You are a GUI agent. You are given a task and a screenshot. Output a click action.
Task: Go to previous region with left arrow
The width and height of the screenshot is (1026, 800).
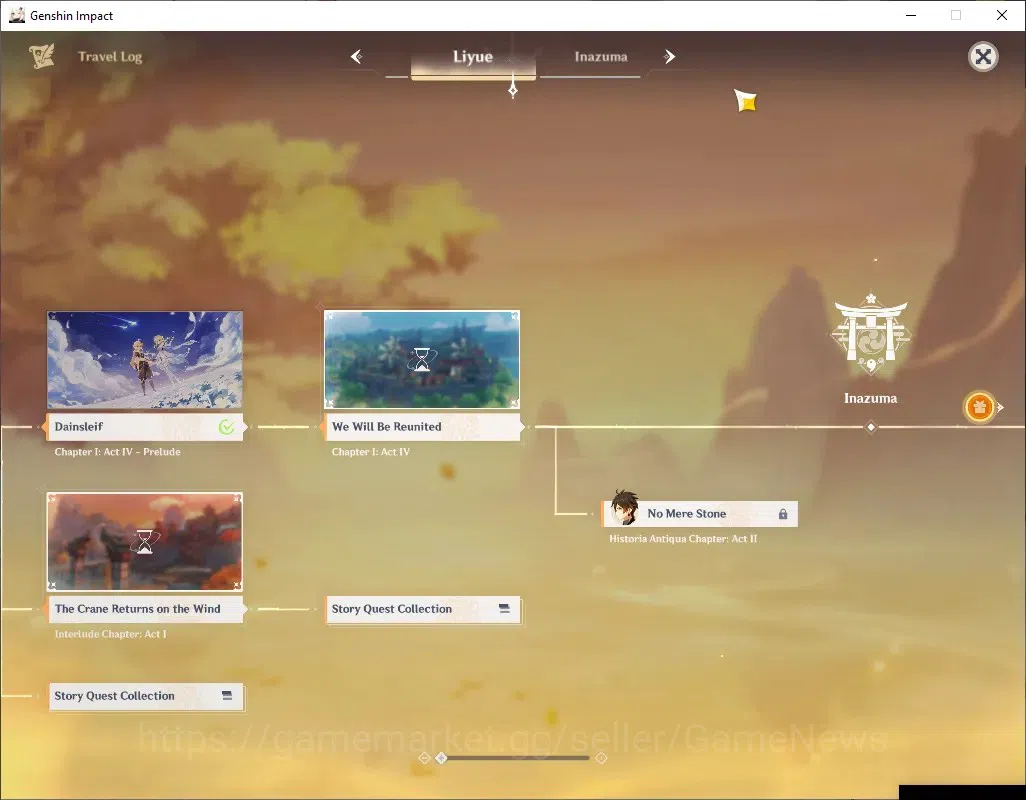pyautogui.click(x=357, y=57)
